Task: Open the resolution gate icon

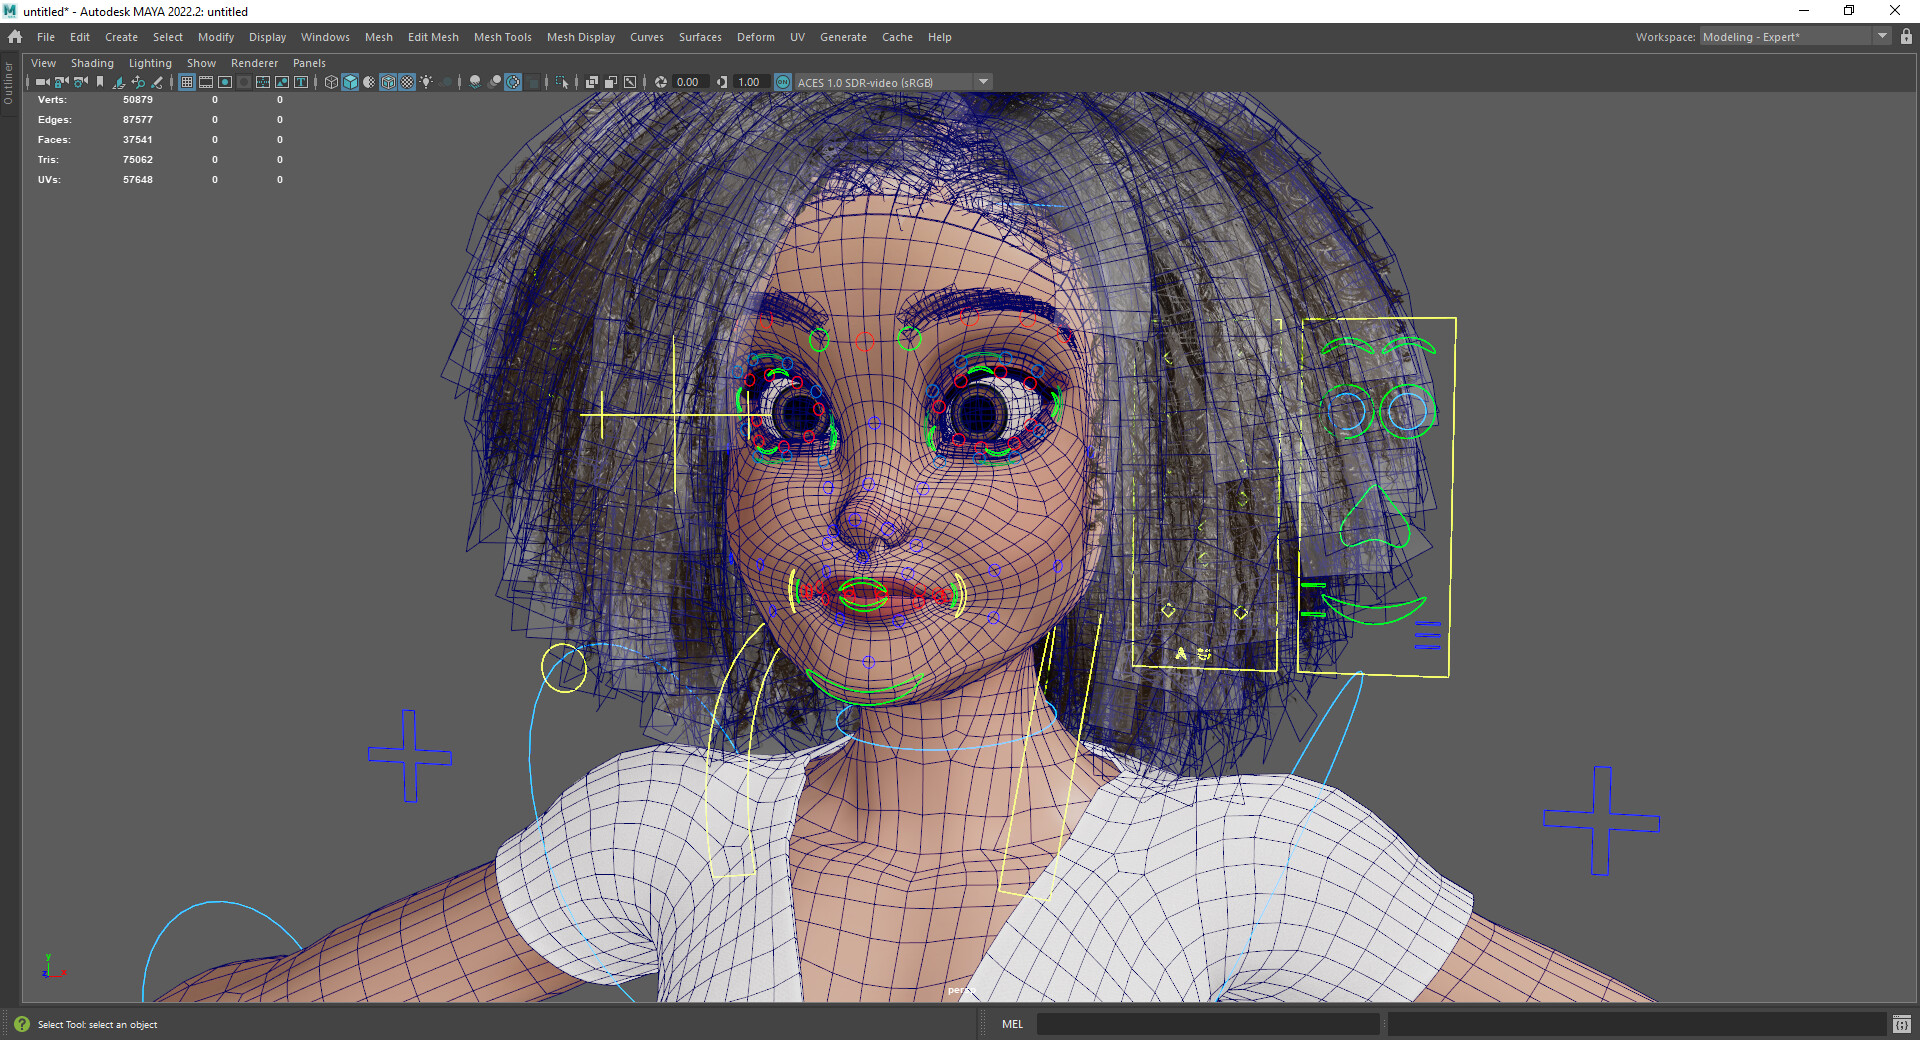Action: coord(225,82)
